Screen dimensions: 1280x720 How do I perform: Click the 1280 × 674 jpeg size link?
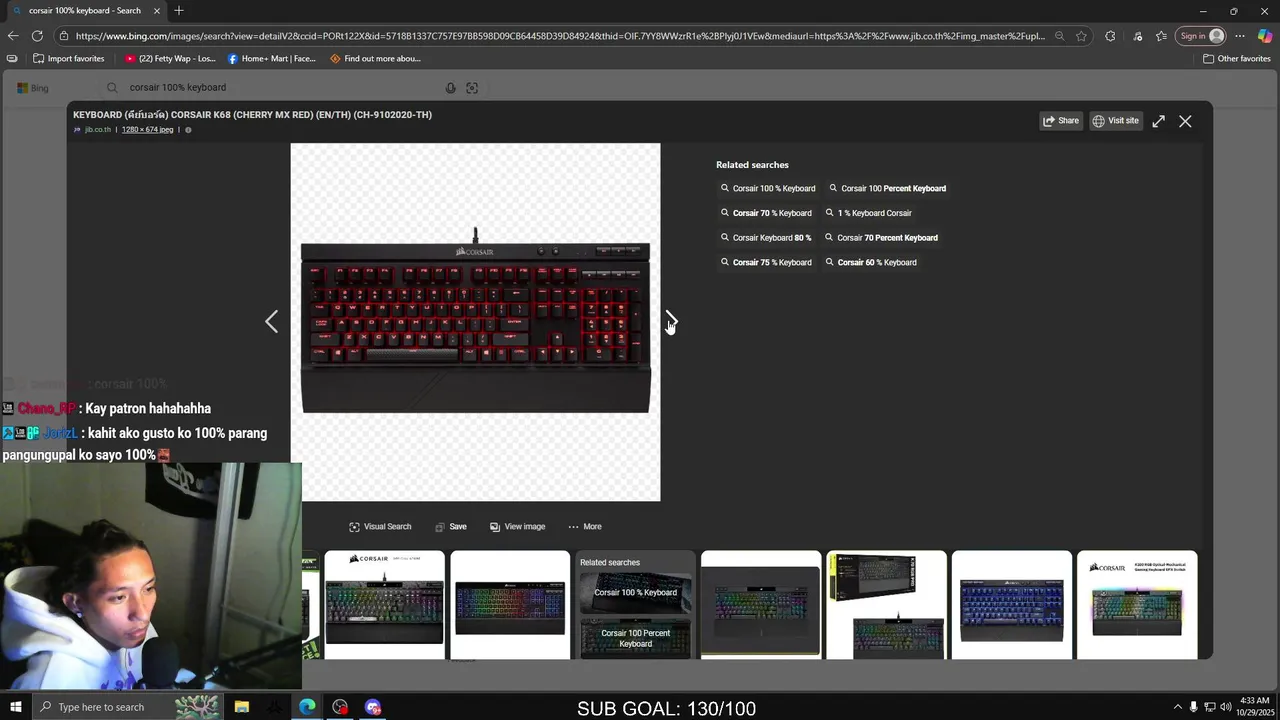point(147,130)
